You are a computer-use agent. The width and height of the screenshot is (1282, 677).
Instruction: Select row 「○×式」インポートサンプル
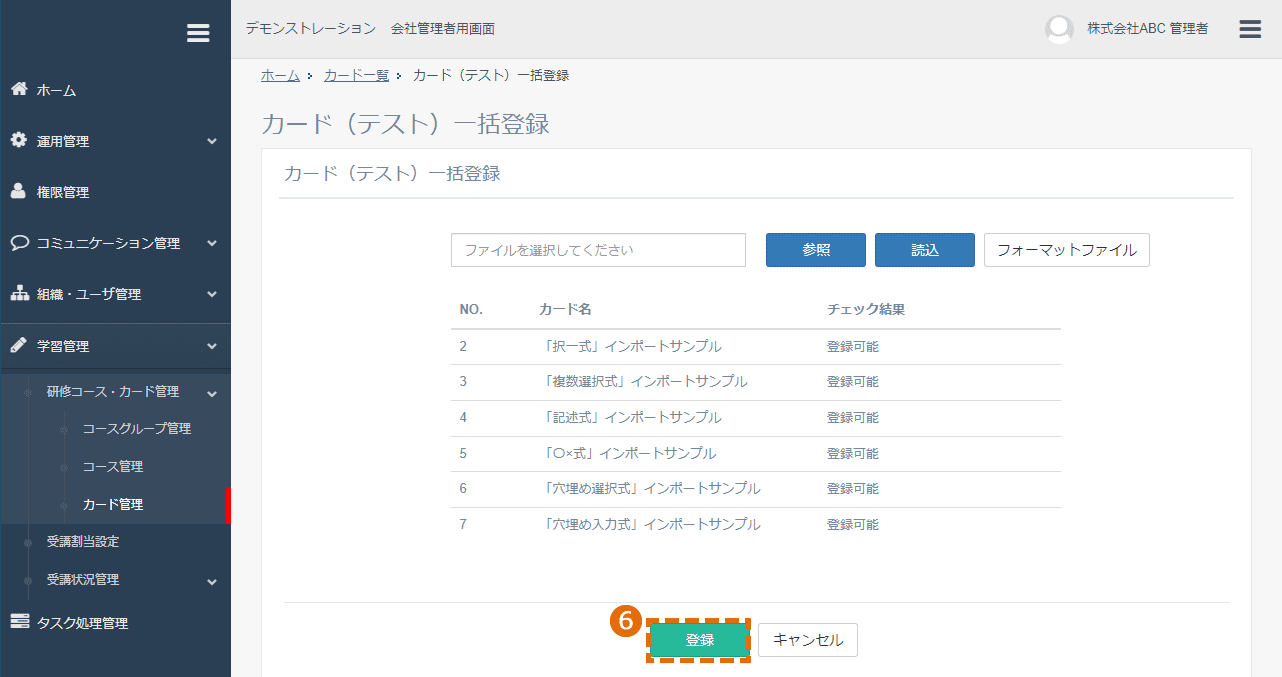tap(755, 453)
